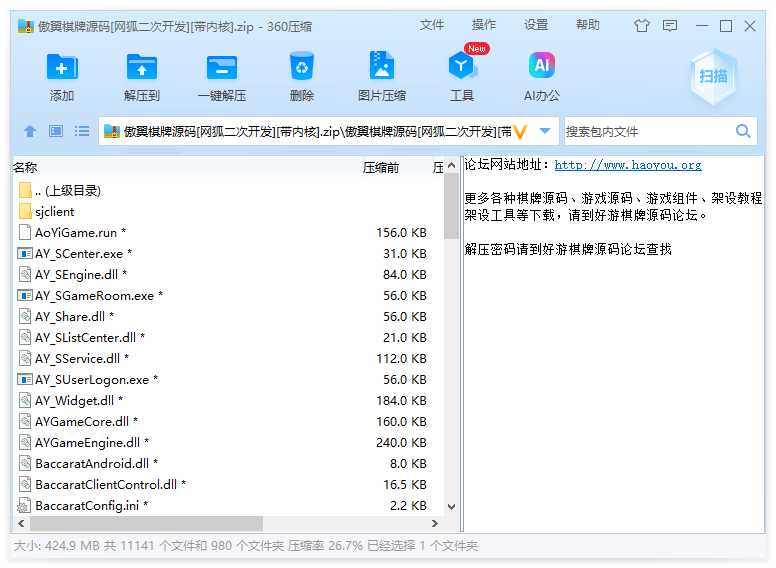Go up one level with the arrow icon
The image size is (776, 568).
tap(30, 131)
